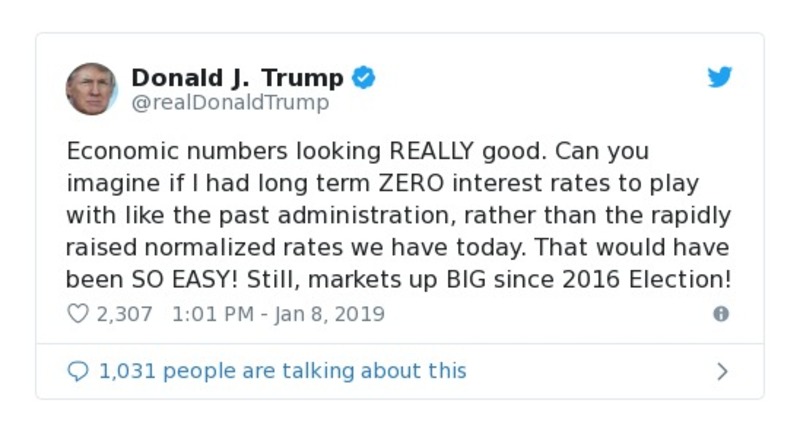This screenshot has width=800, height=432.
Task: Open the Donald J. Trump display name
Action: tap(237, 78)
